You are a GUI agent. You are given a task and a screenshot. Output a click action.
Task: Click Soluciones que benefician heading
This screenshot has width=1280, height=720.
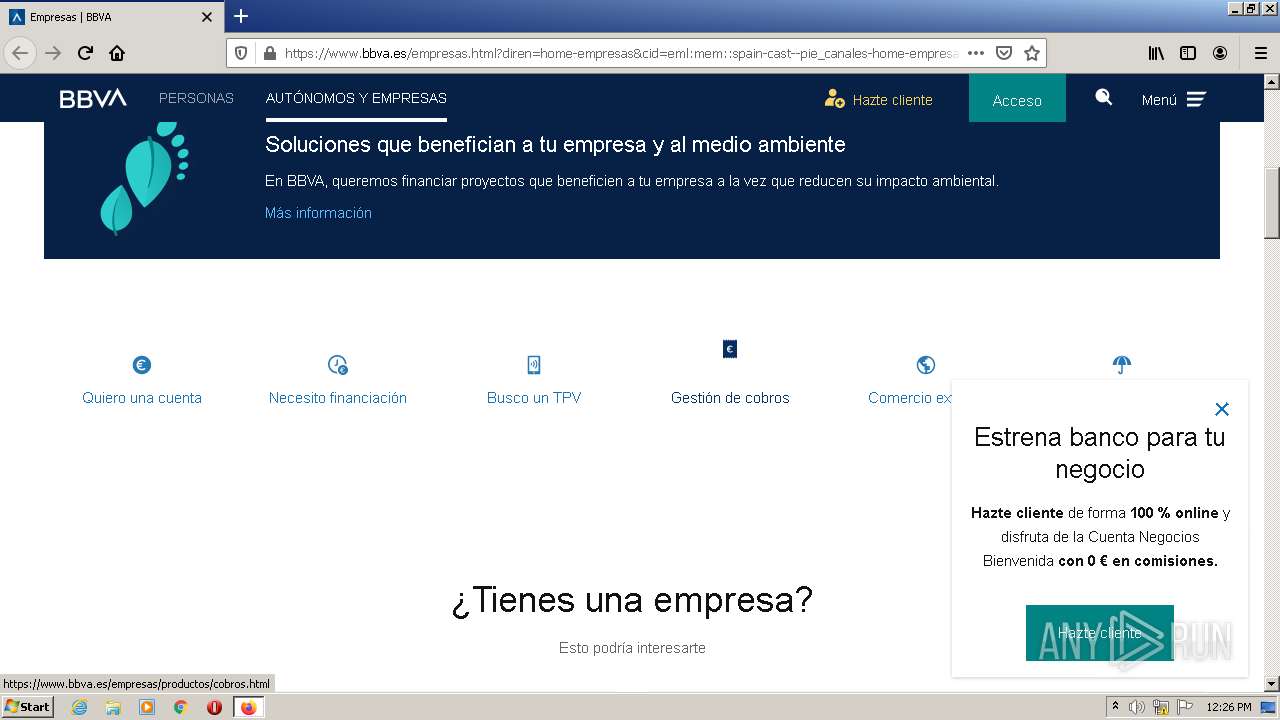point(555,145)
